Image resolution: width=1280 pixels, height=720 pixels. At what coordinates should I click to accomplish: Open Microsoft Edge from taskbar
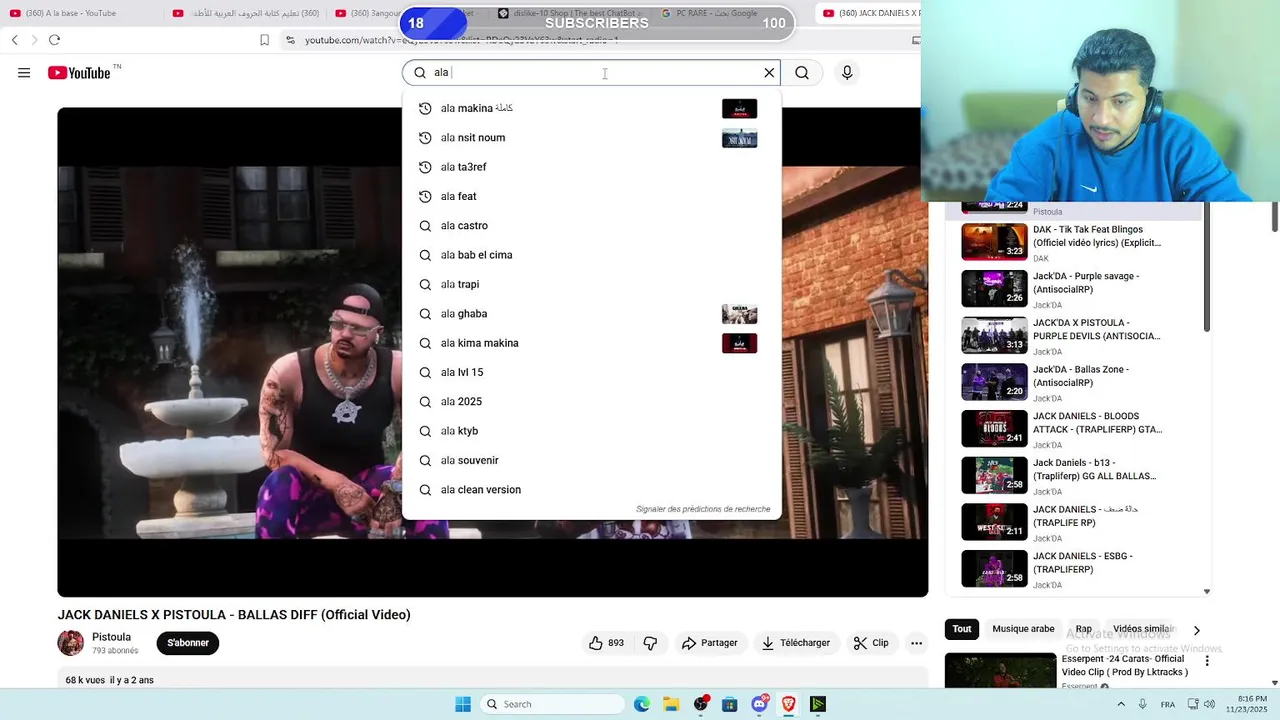642,704
